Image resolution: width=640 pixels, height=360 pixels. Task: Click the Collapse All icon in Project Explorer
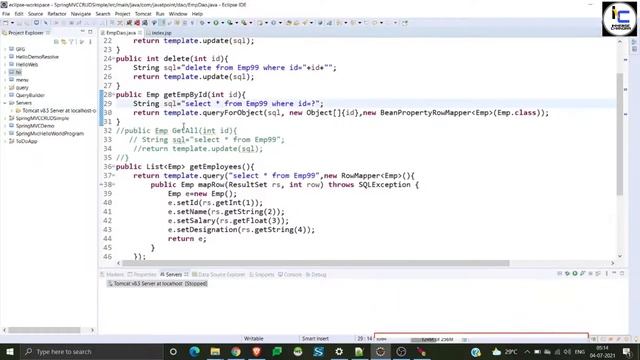pos(56,42)
